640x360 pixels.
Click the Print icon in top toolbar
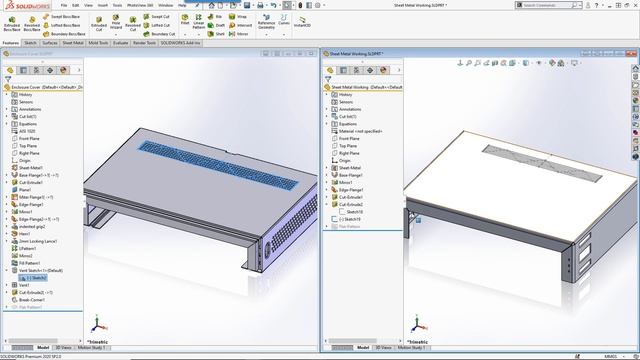tap(260, 5)
